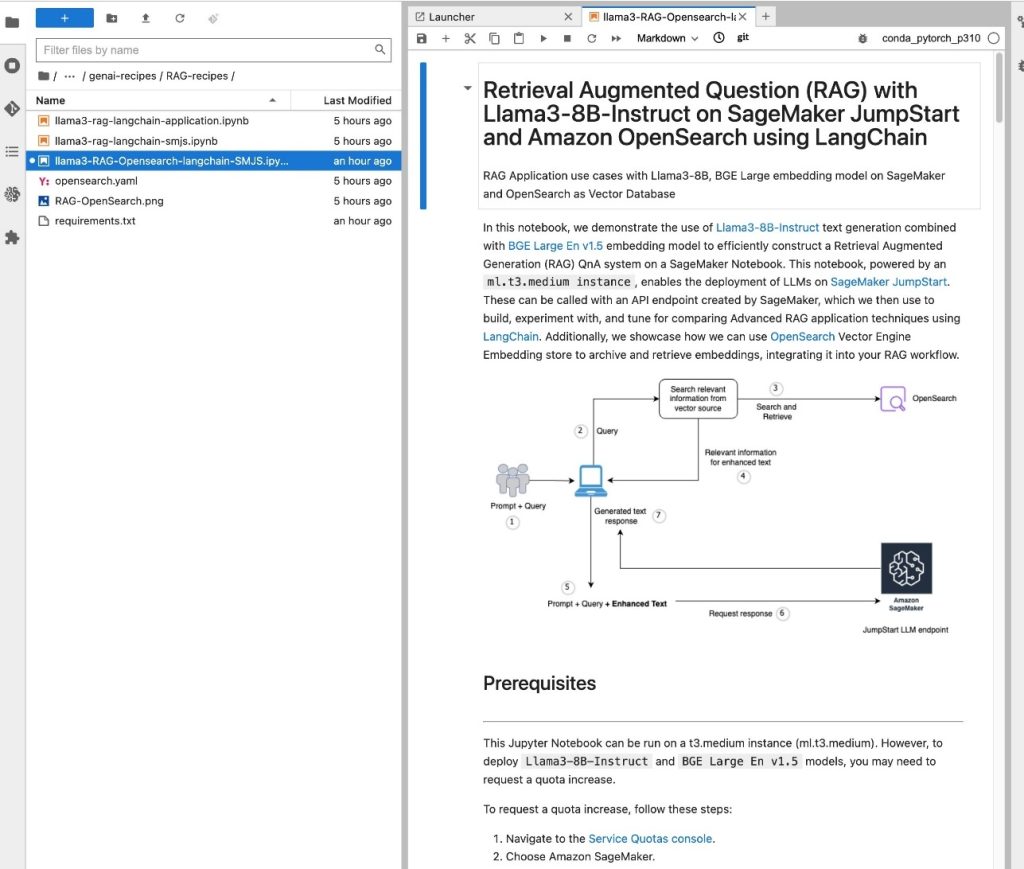1024x869 pixels.
Task: Open the Git sidebar panel
Action: point(12,108)
